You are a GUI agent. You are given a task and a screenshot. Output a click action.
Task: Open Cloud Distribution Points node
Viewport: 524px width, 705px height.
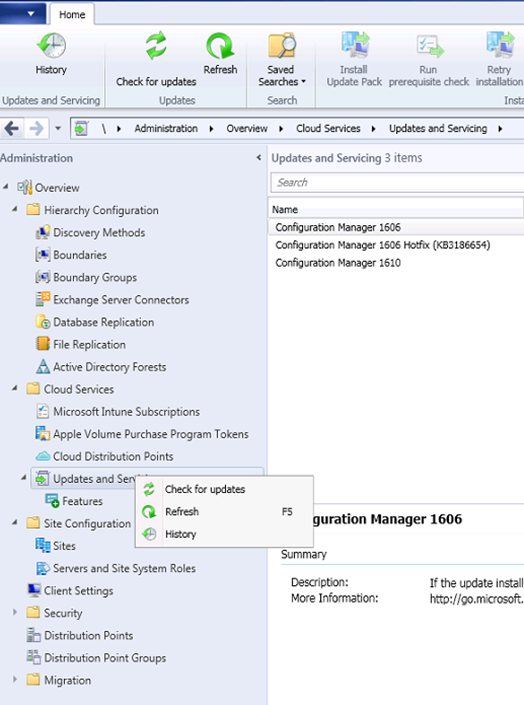point(104,456)
